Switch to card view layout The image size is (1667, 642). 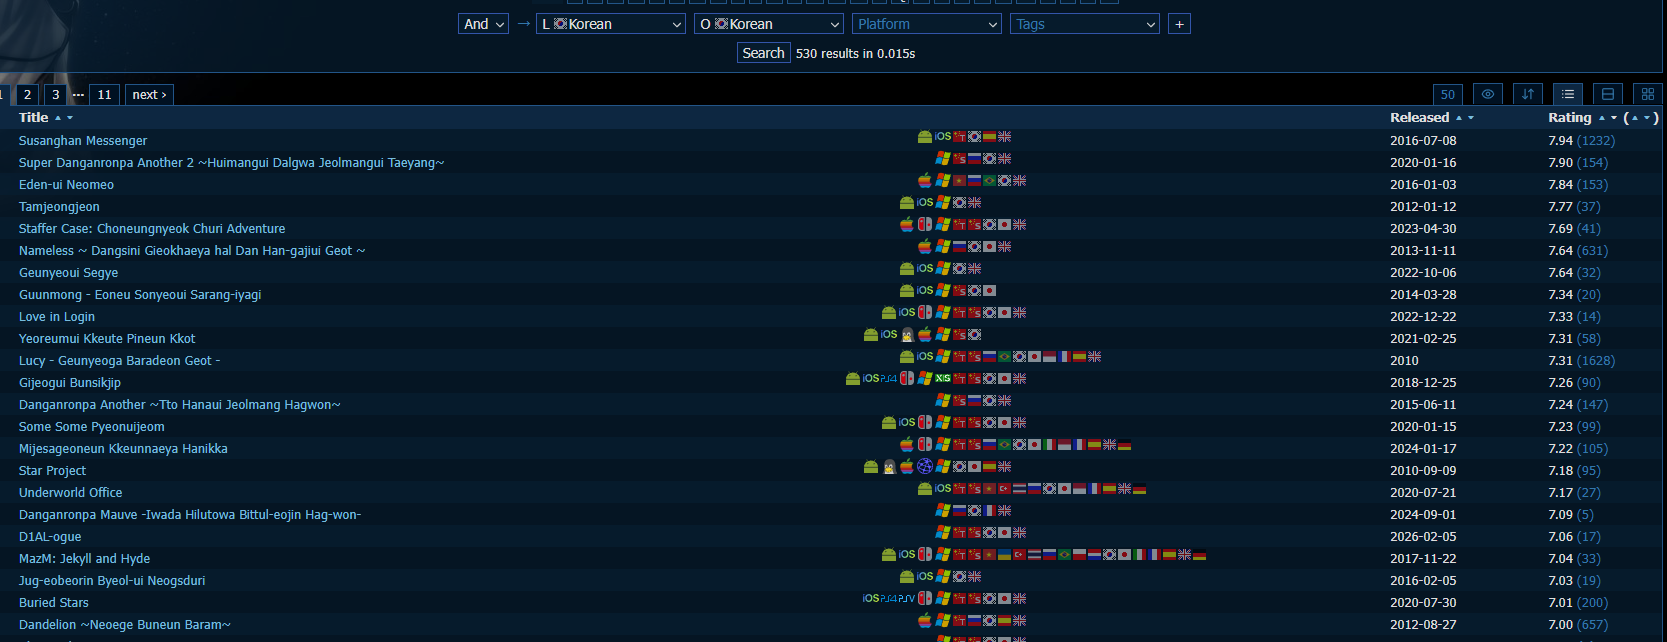pos(1608,94)
